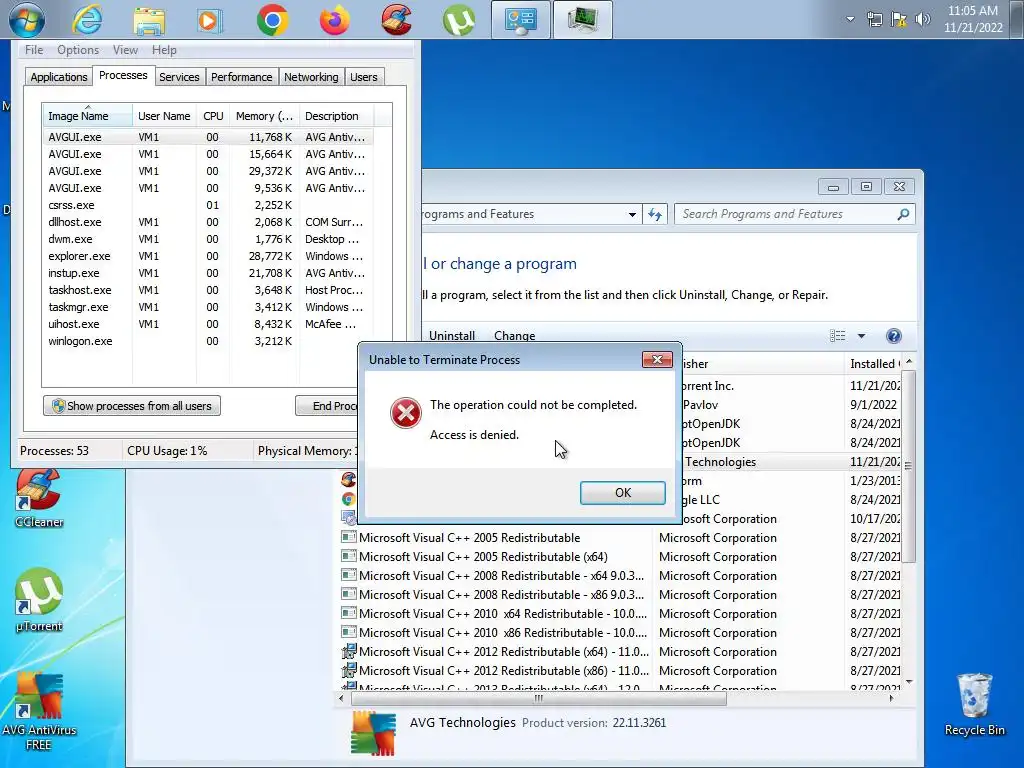The width and height of the screenshot is (1024, 768).
Task: Select the explorer.exe process row
Action: 208,256
